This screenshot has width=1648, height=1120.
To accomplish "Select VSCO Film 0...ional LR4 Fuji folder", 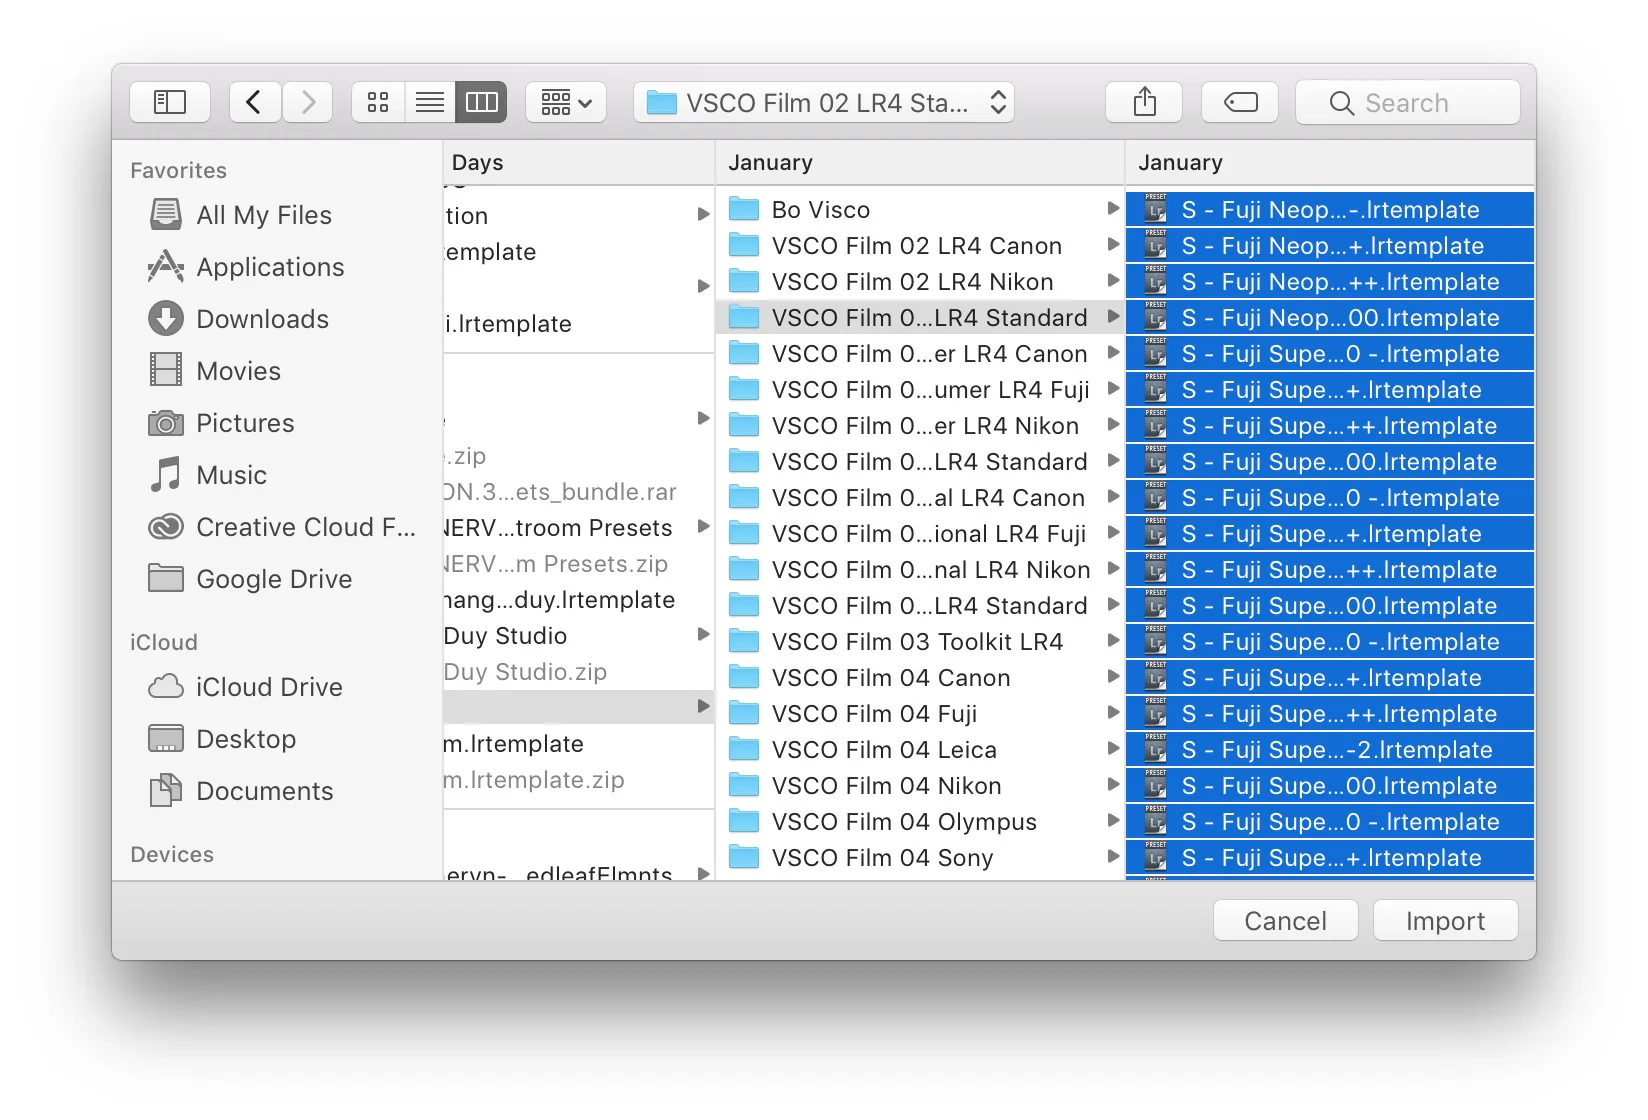I will click(x=920, y=534).
